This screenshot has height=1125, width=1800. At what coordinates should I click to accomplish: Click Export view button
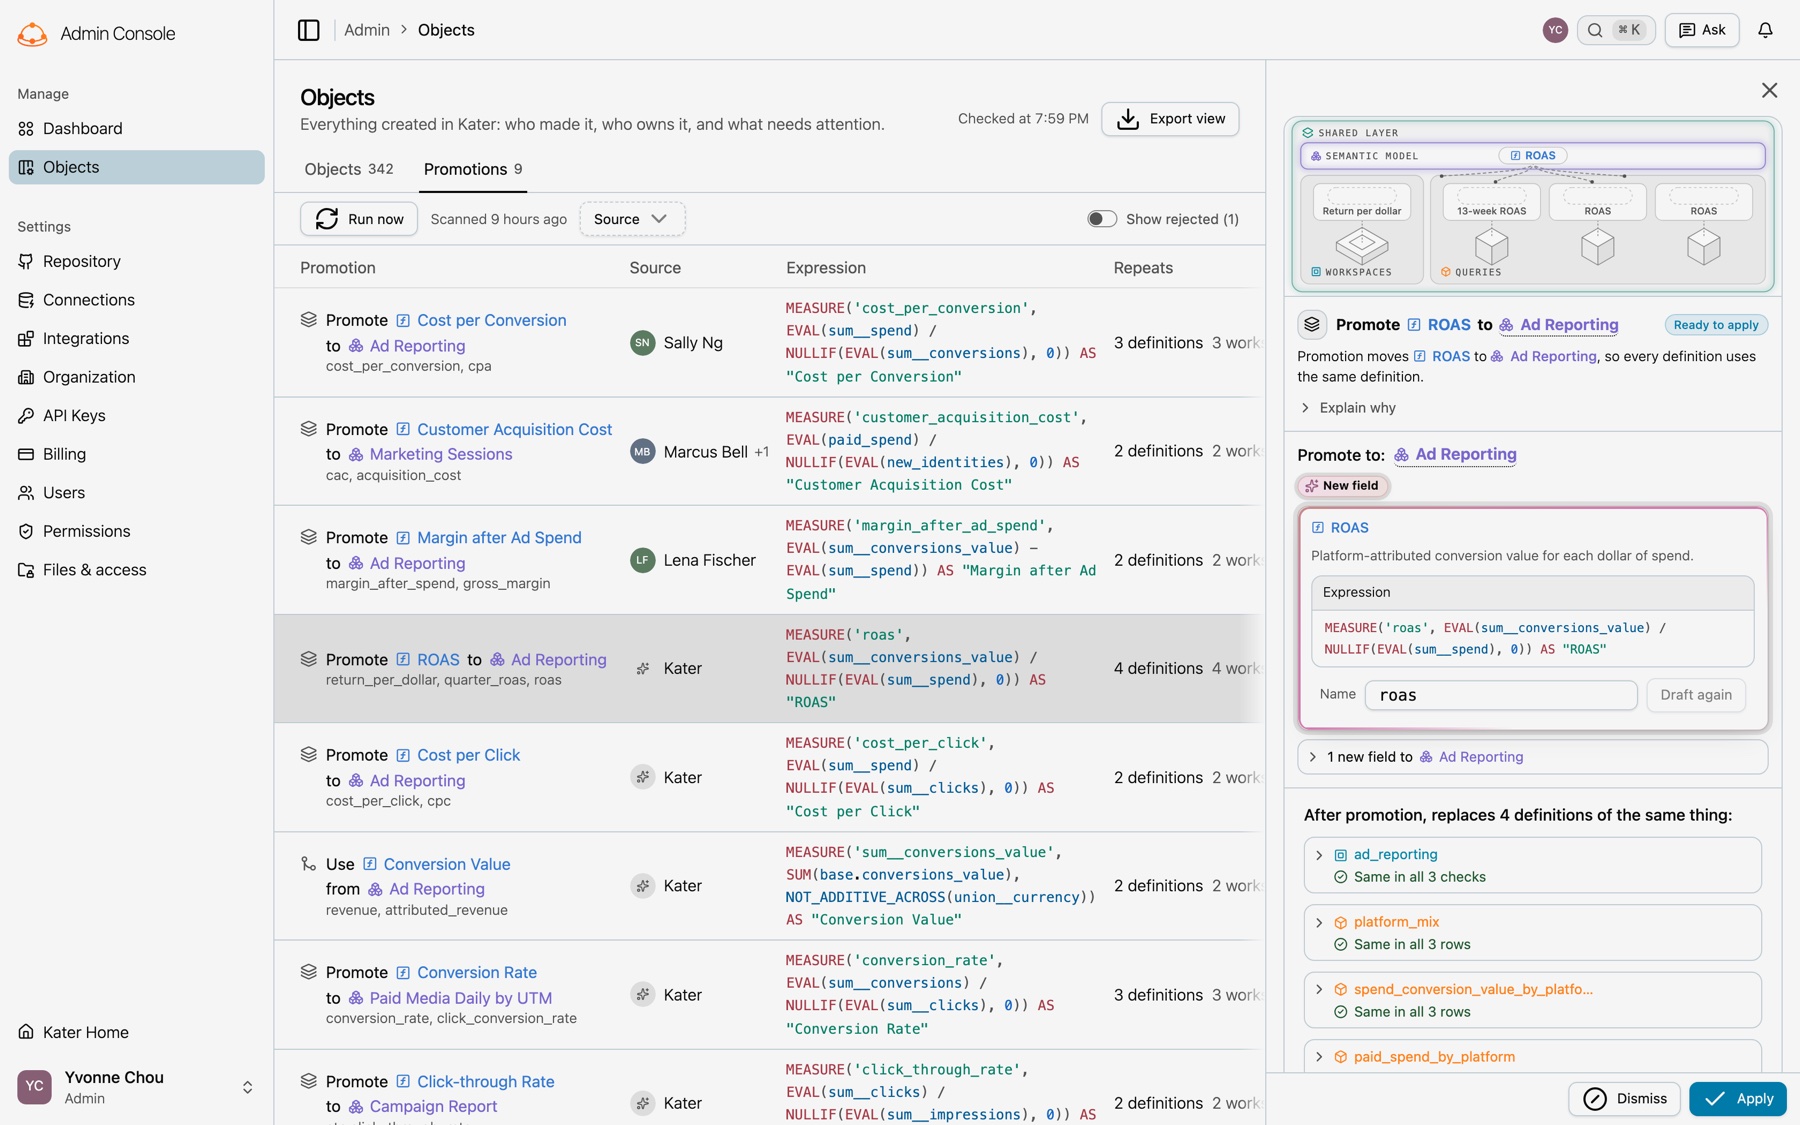tap(1170, 119)
